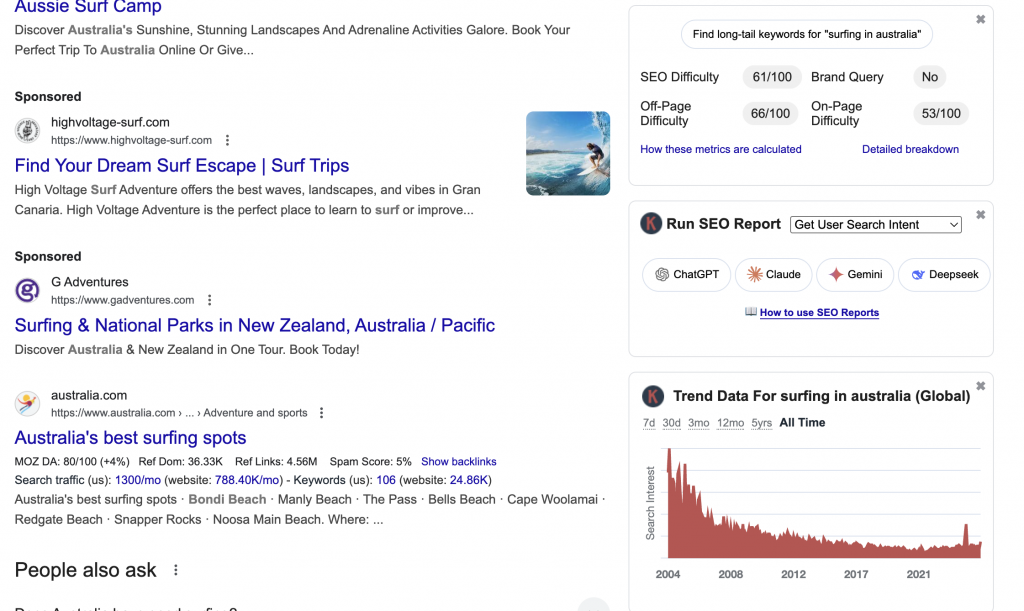
Task: Switch trend range to 3mo
Action: (698, 423)
